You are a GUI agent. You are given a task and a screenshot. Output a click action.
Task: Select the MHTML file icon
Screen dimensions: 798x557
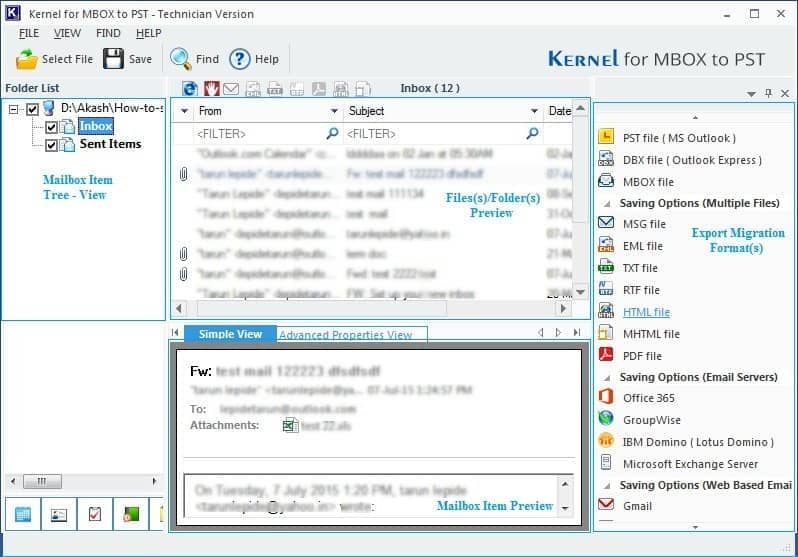pos(606,332)
